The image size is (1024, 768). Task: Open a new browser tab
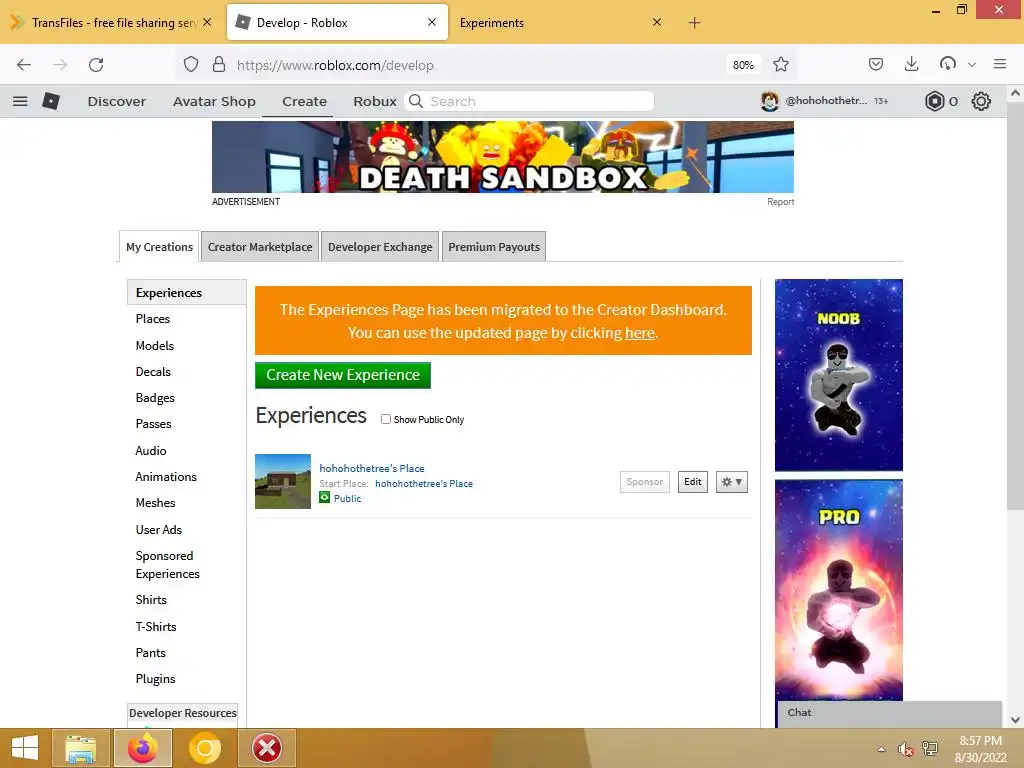694,23
